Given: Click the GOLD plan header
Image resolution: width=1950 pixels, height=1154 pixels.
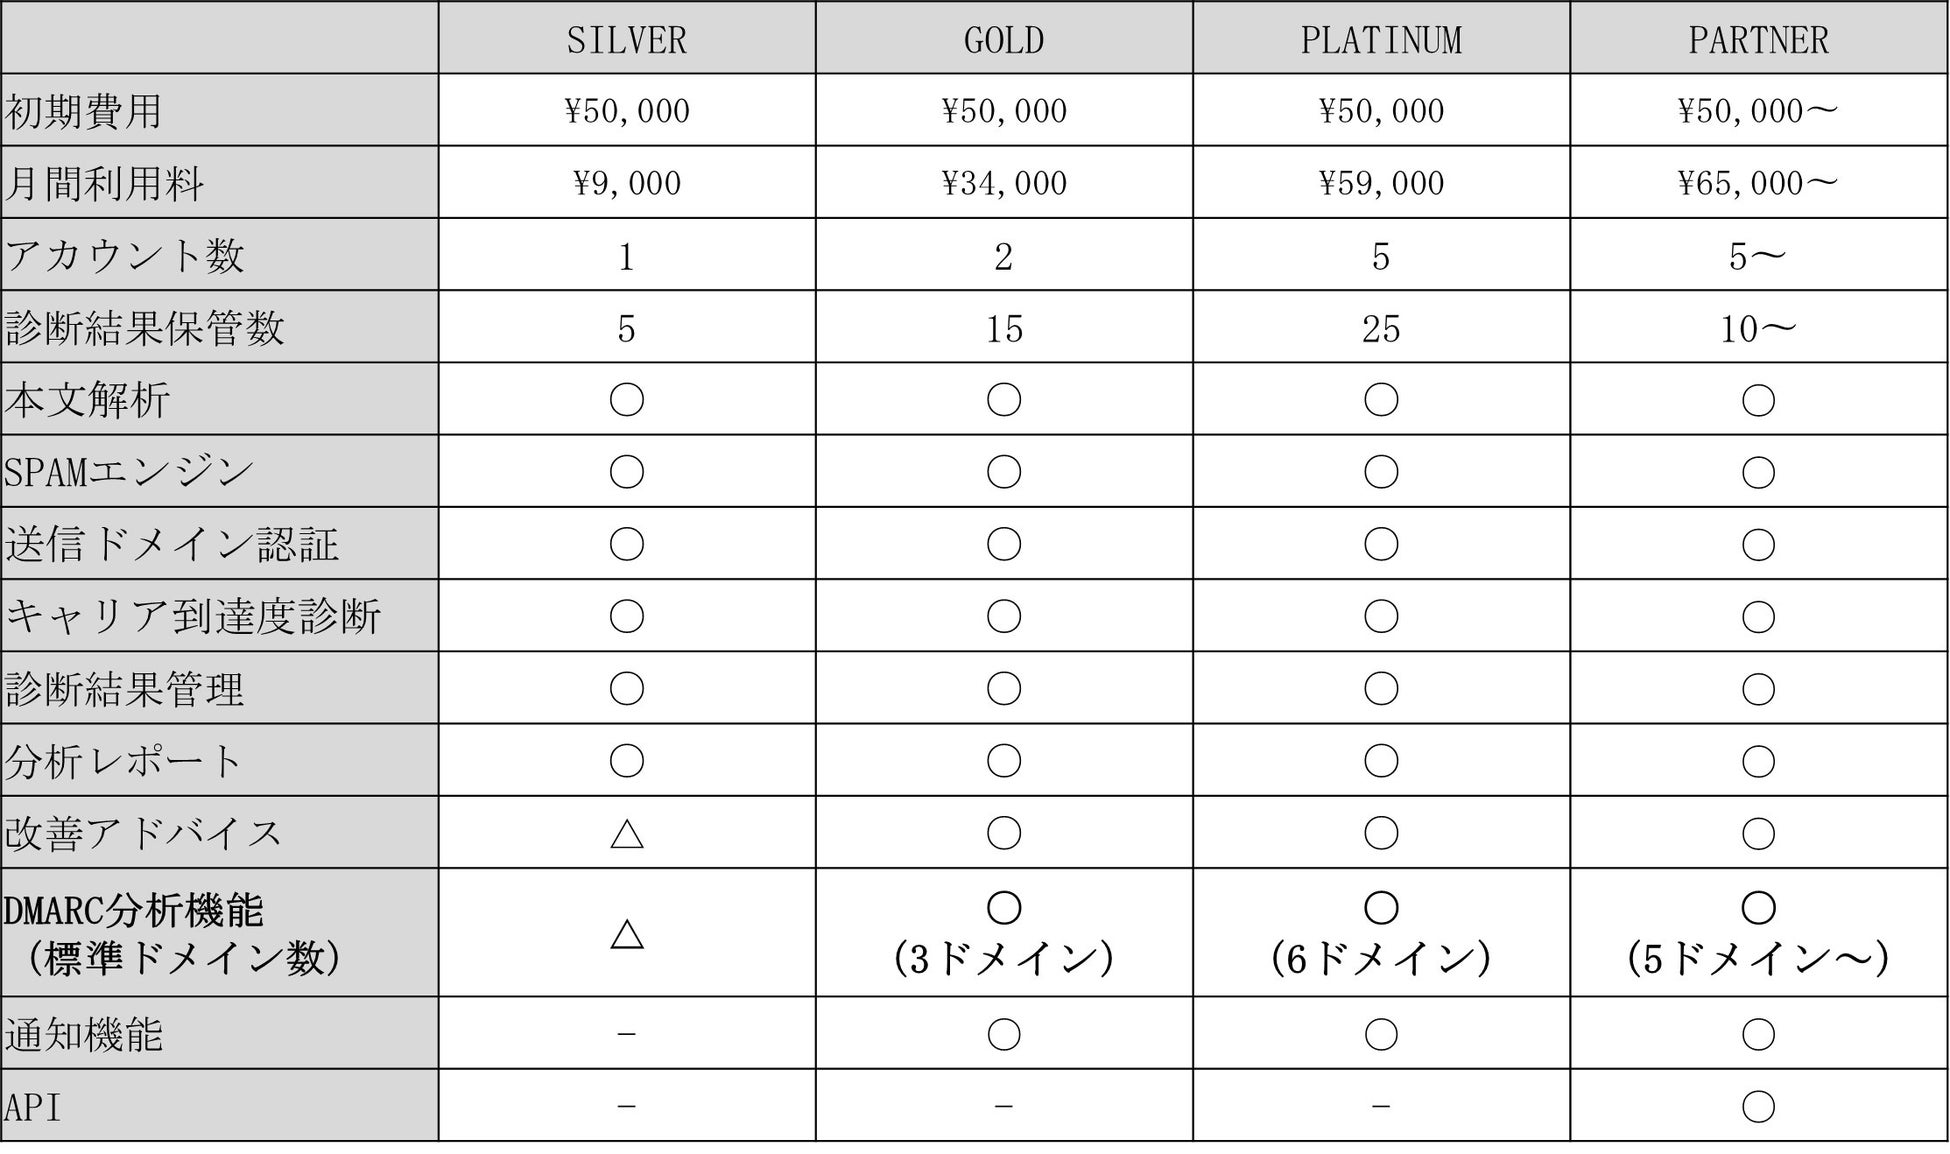Looking at the screenshot, I should point(1003,40).
